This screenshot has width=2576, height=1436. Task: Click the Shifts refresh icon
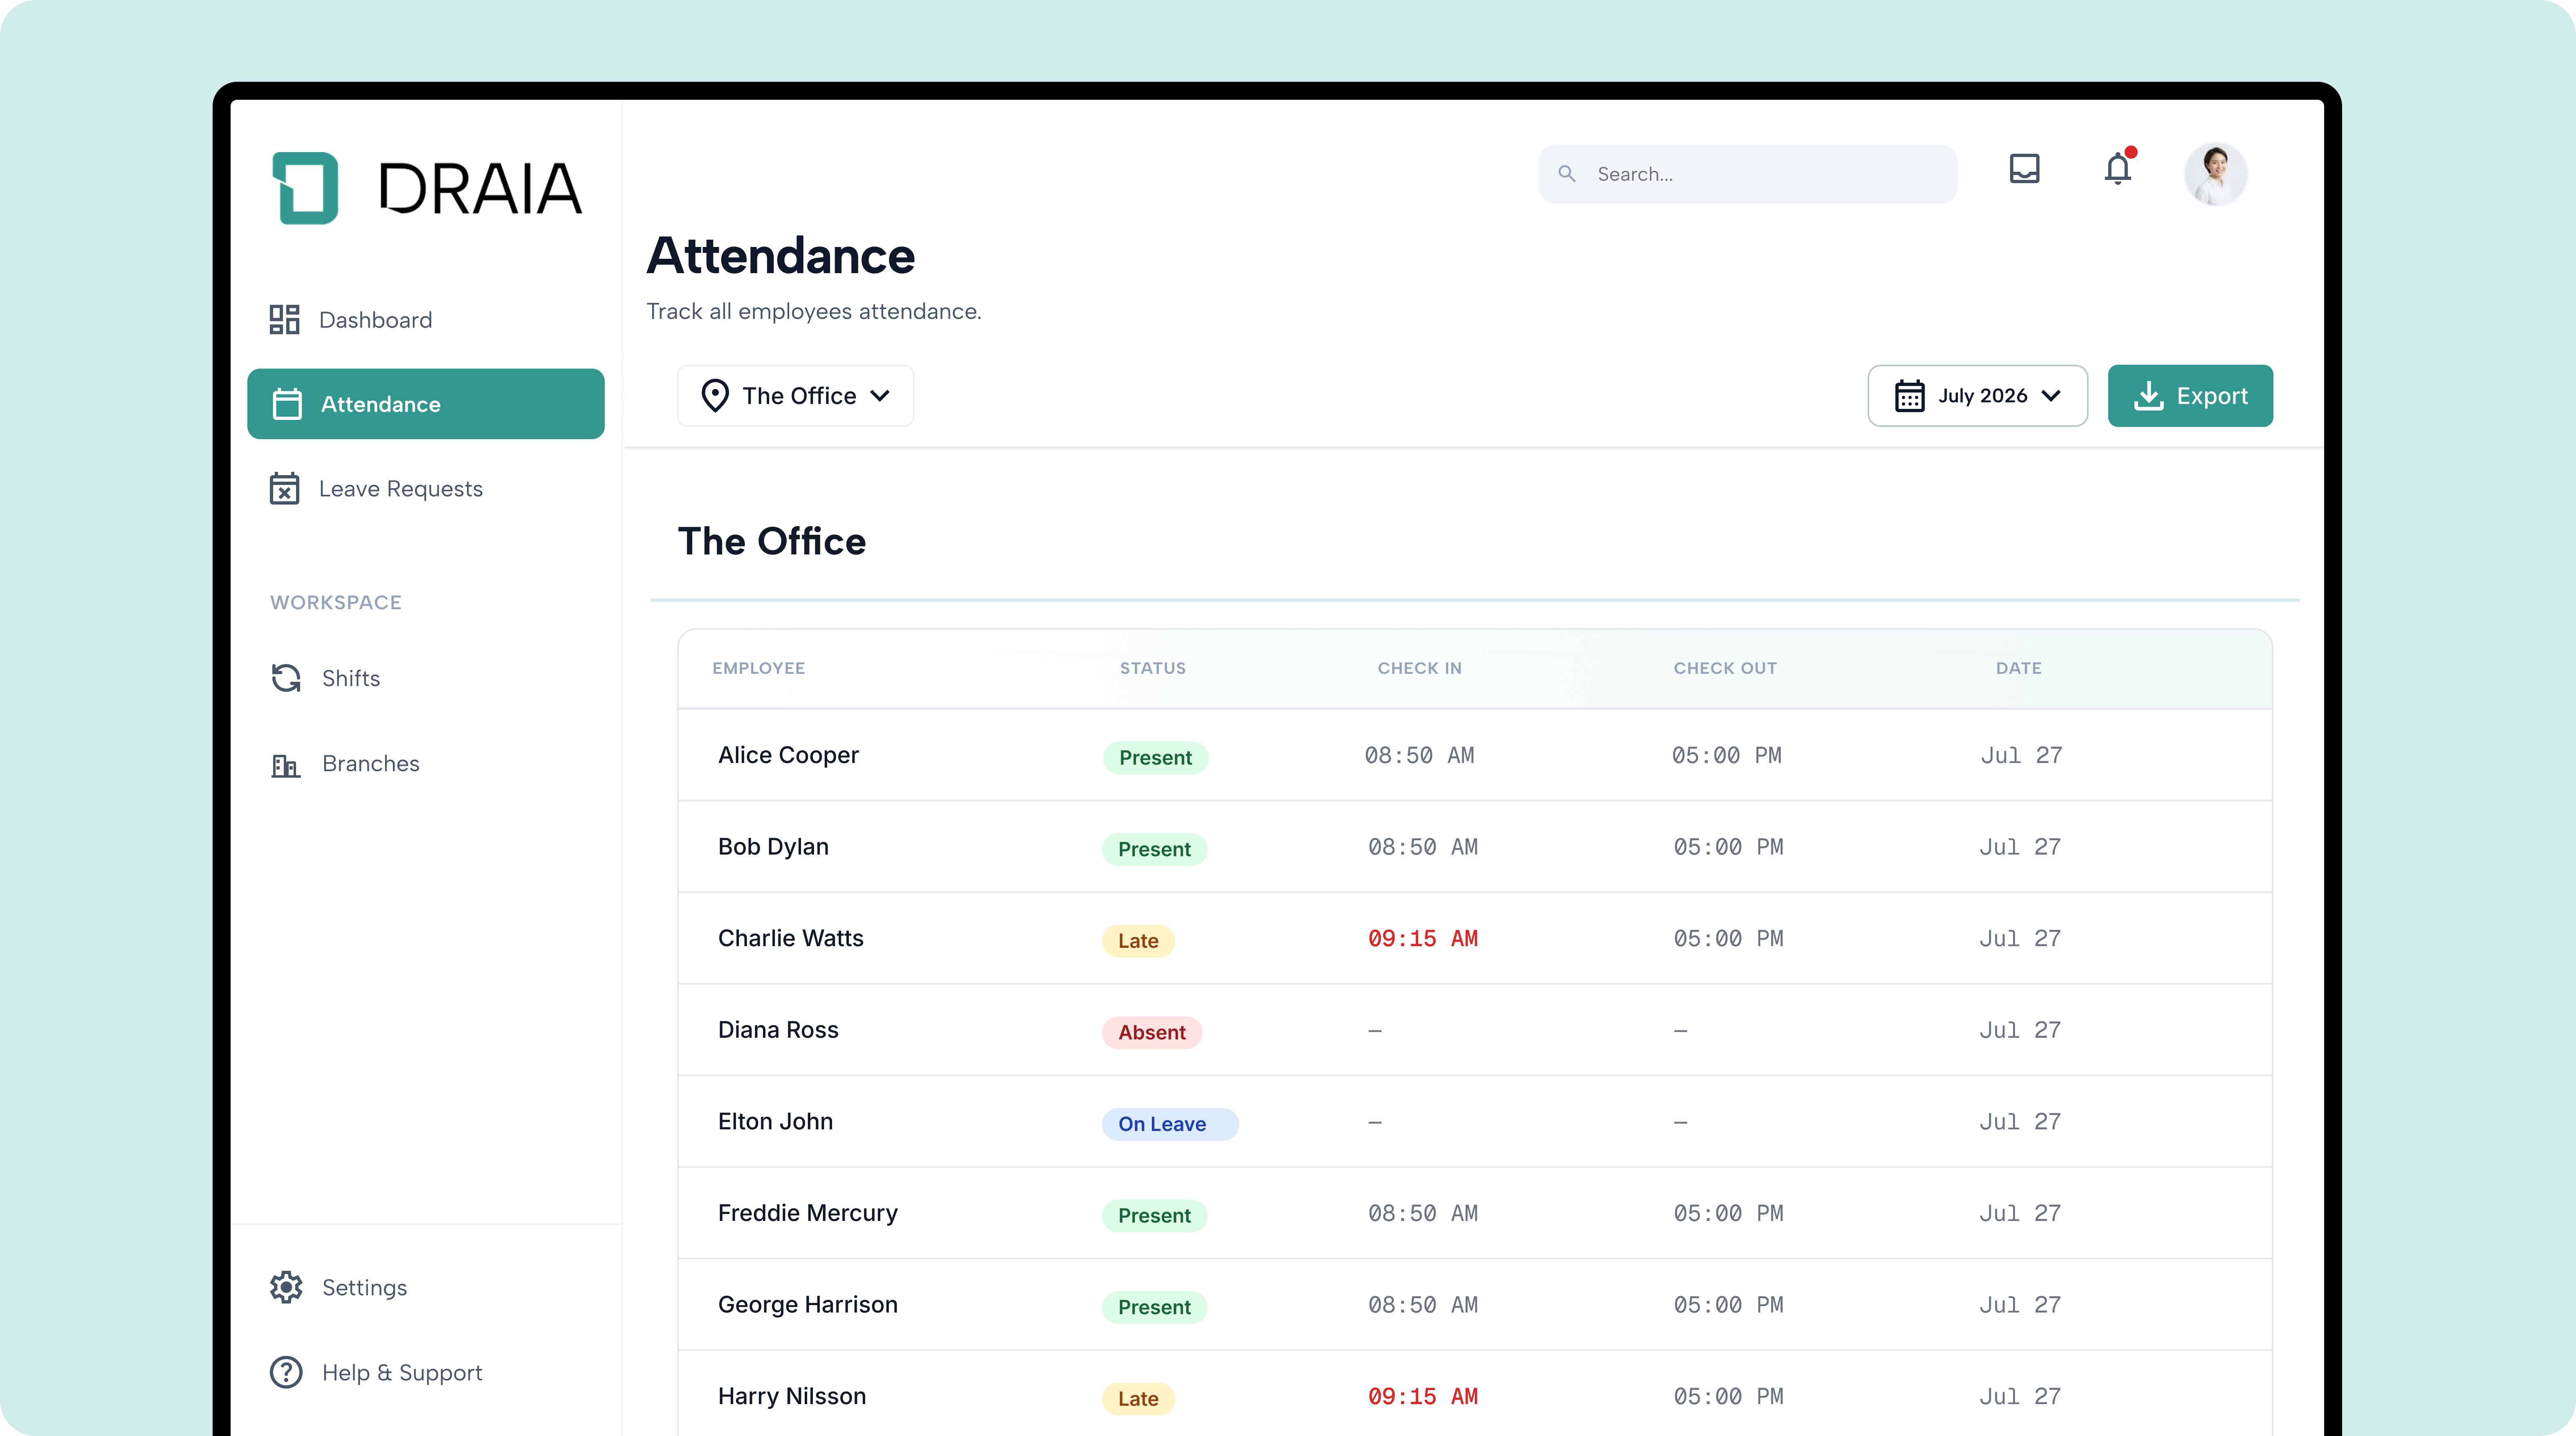pyautogui.click(x=286, y=678)
